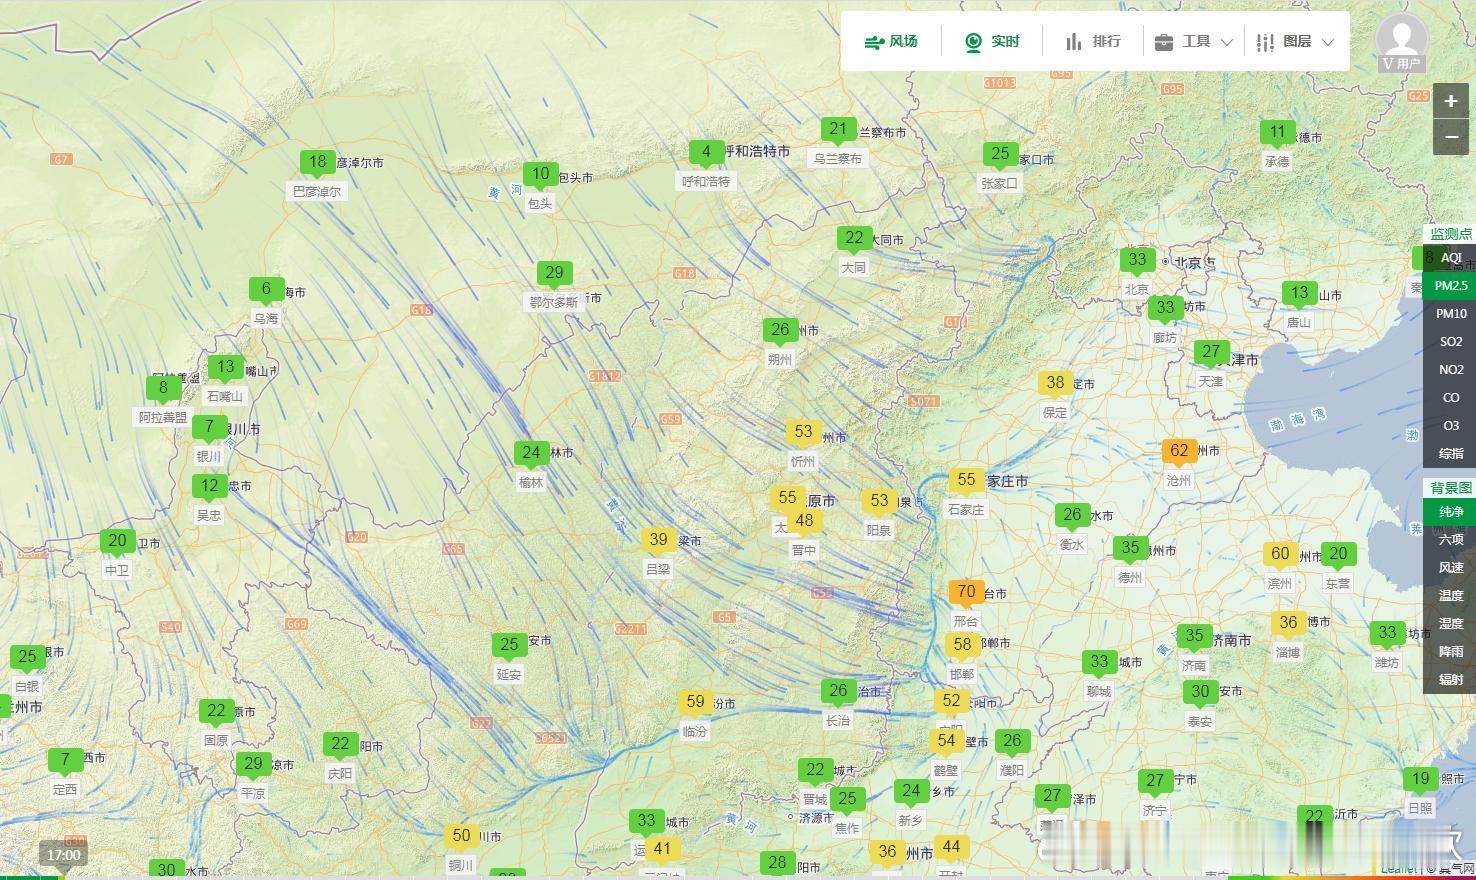Click the 庆阳 city name label

[340, 774]
